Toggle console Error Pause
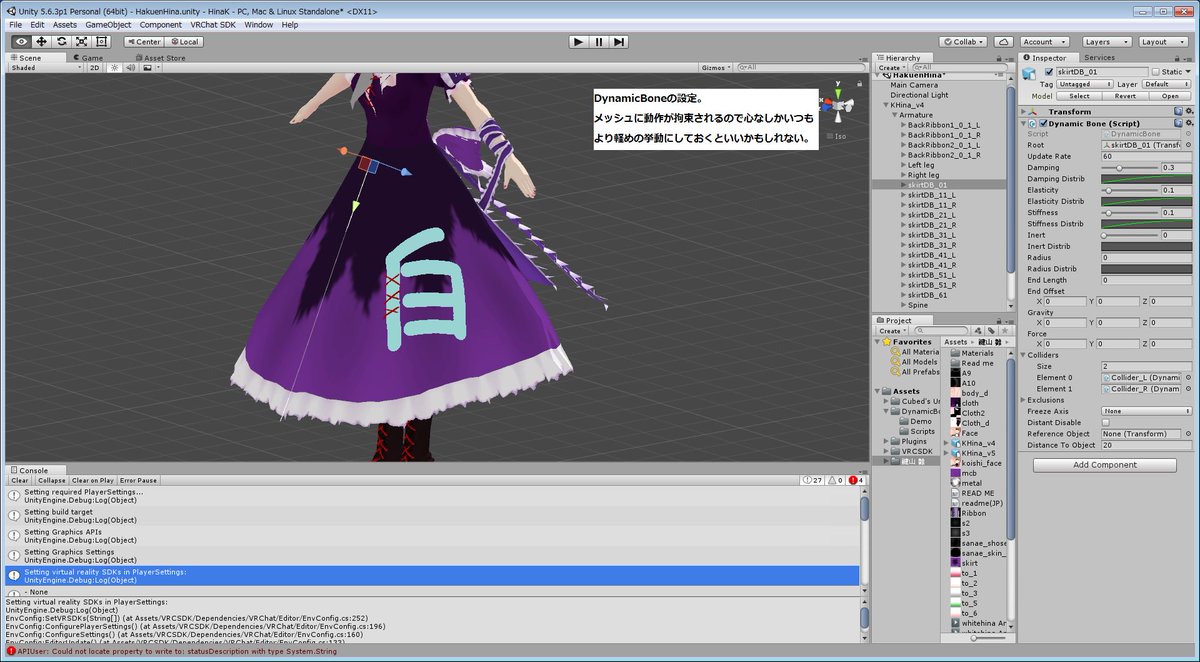This screenshot has width=1200, height=662. [x=139, y=480]
